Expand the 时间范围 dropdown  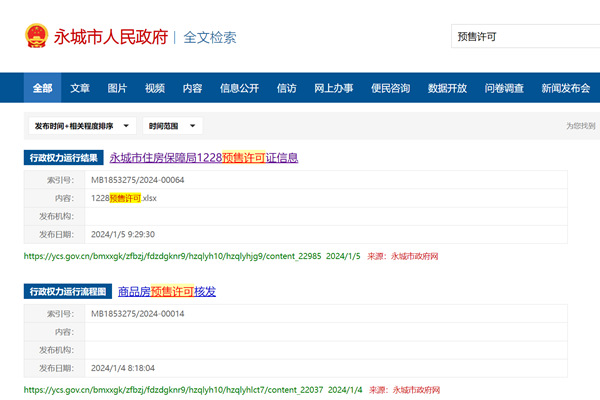point(173,126)
